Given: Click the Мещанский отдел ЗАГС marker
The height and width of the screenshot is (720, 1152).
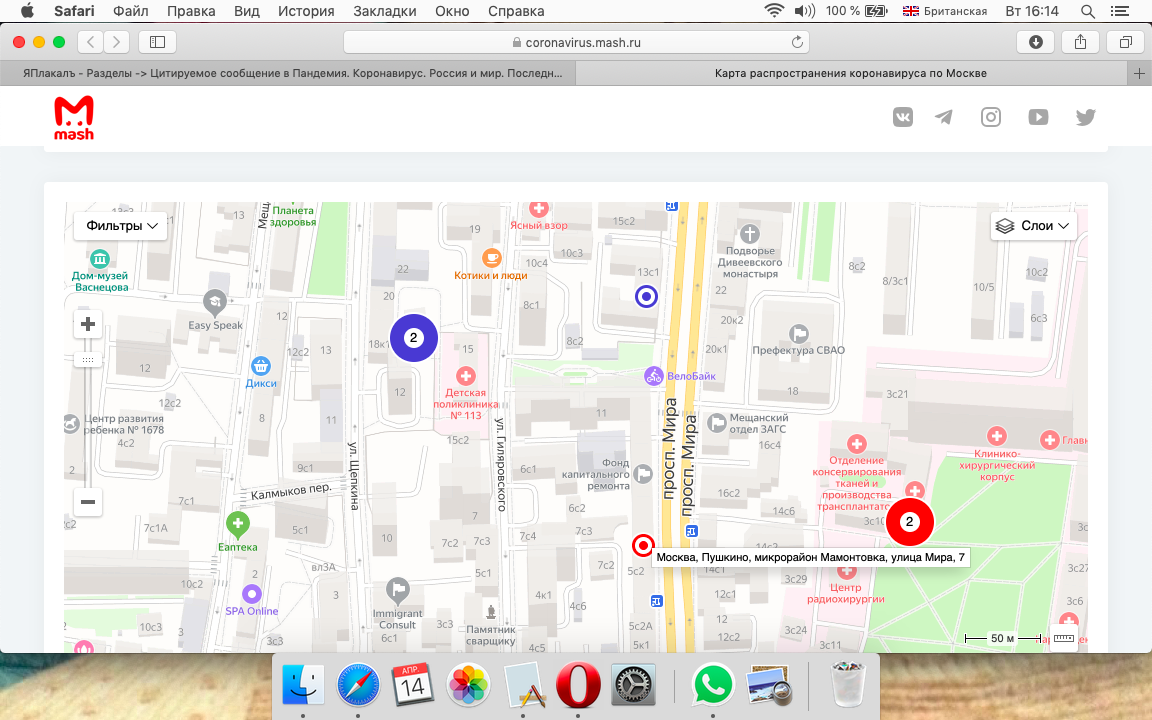Looking at the screenshot, I should (717, 423).
